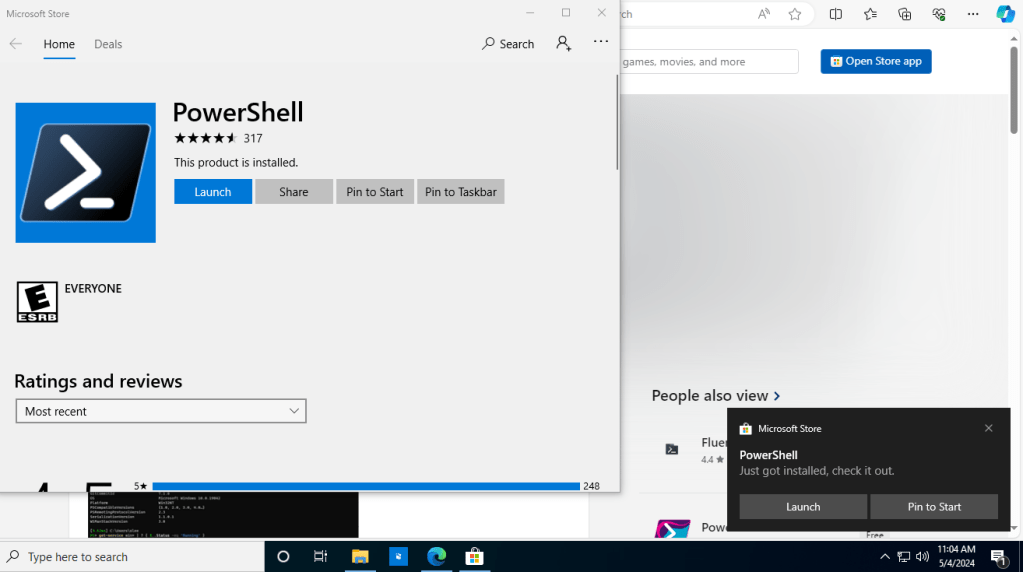Screen dimensions: 1023x572
Task: Open People also view link
Action: click(716, 395)
